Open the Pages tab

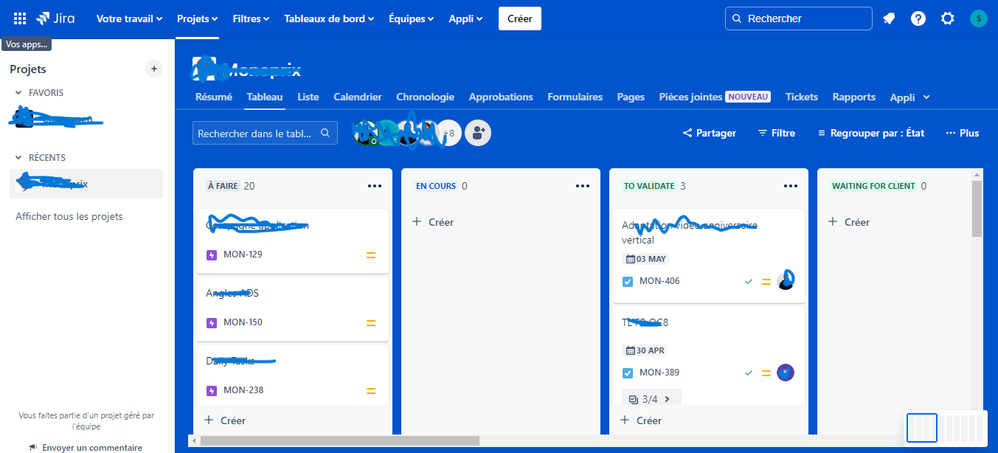coord(631,97)
